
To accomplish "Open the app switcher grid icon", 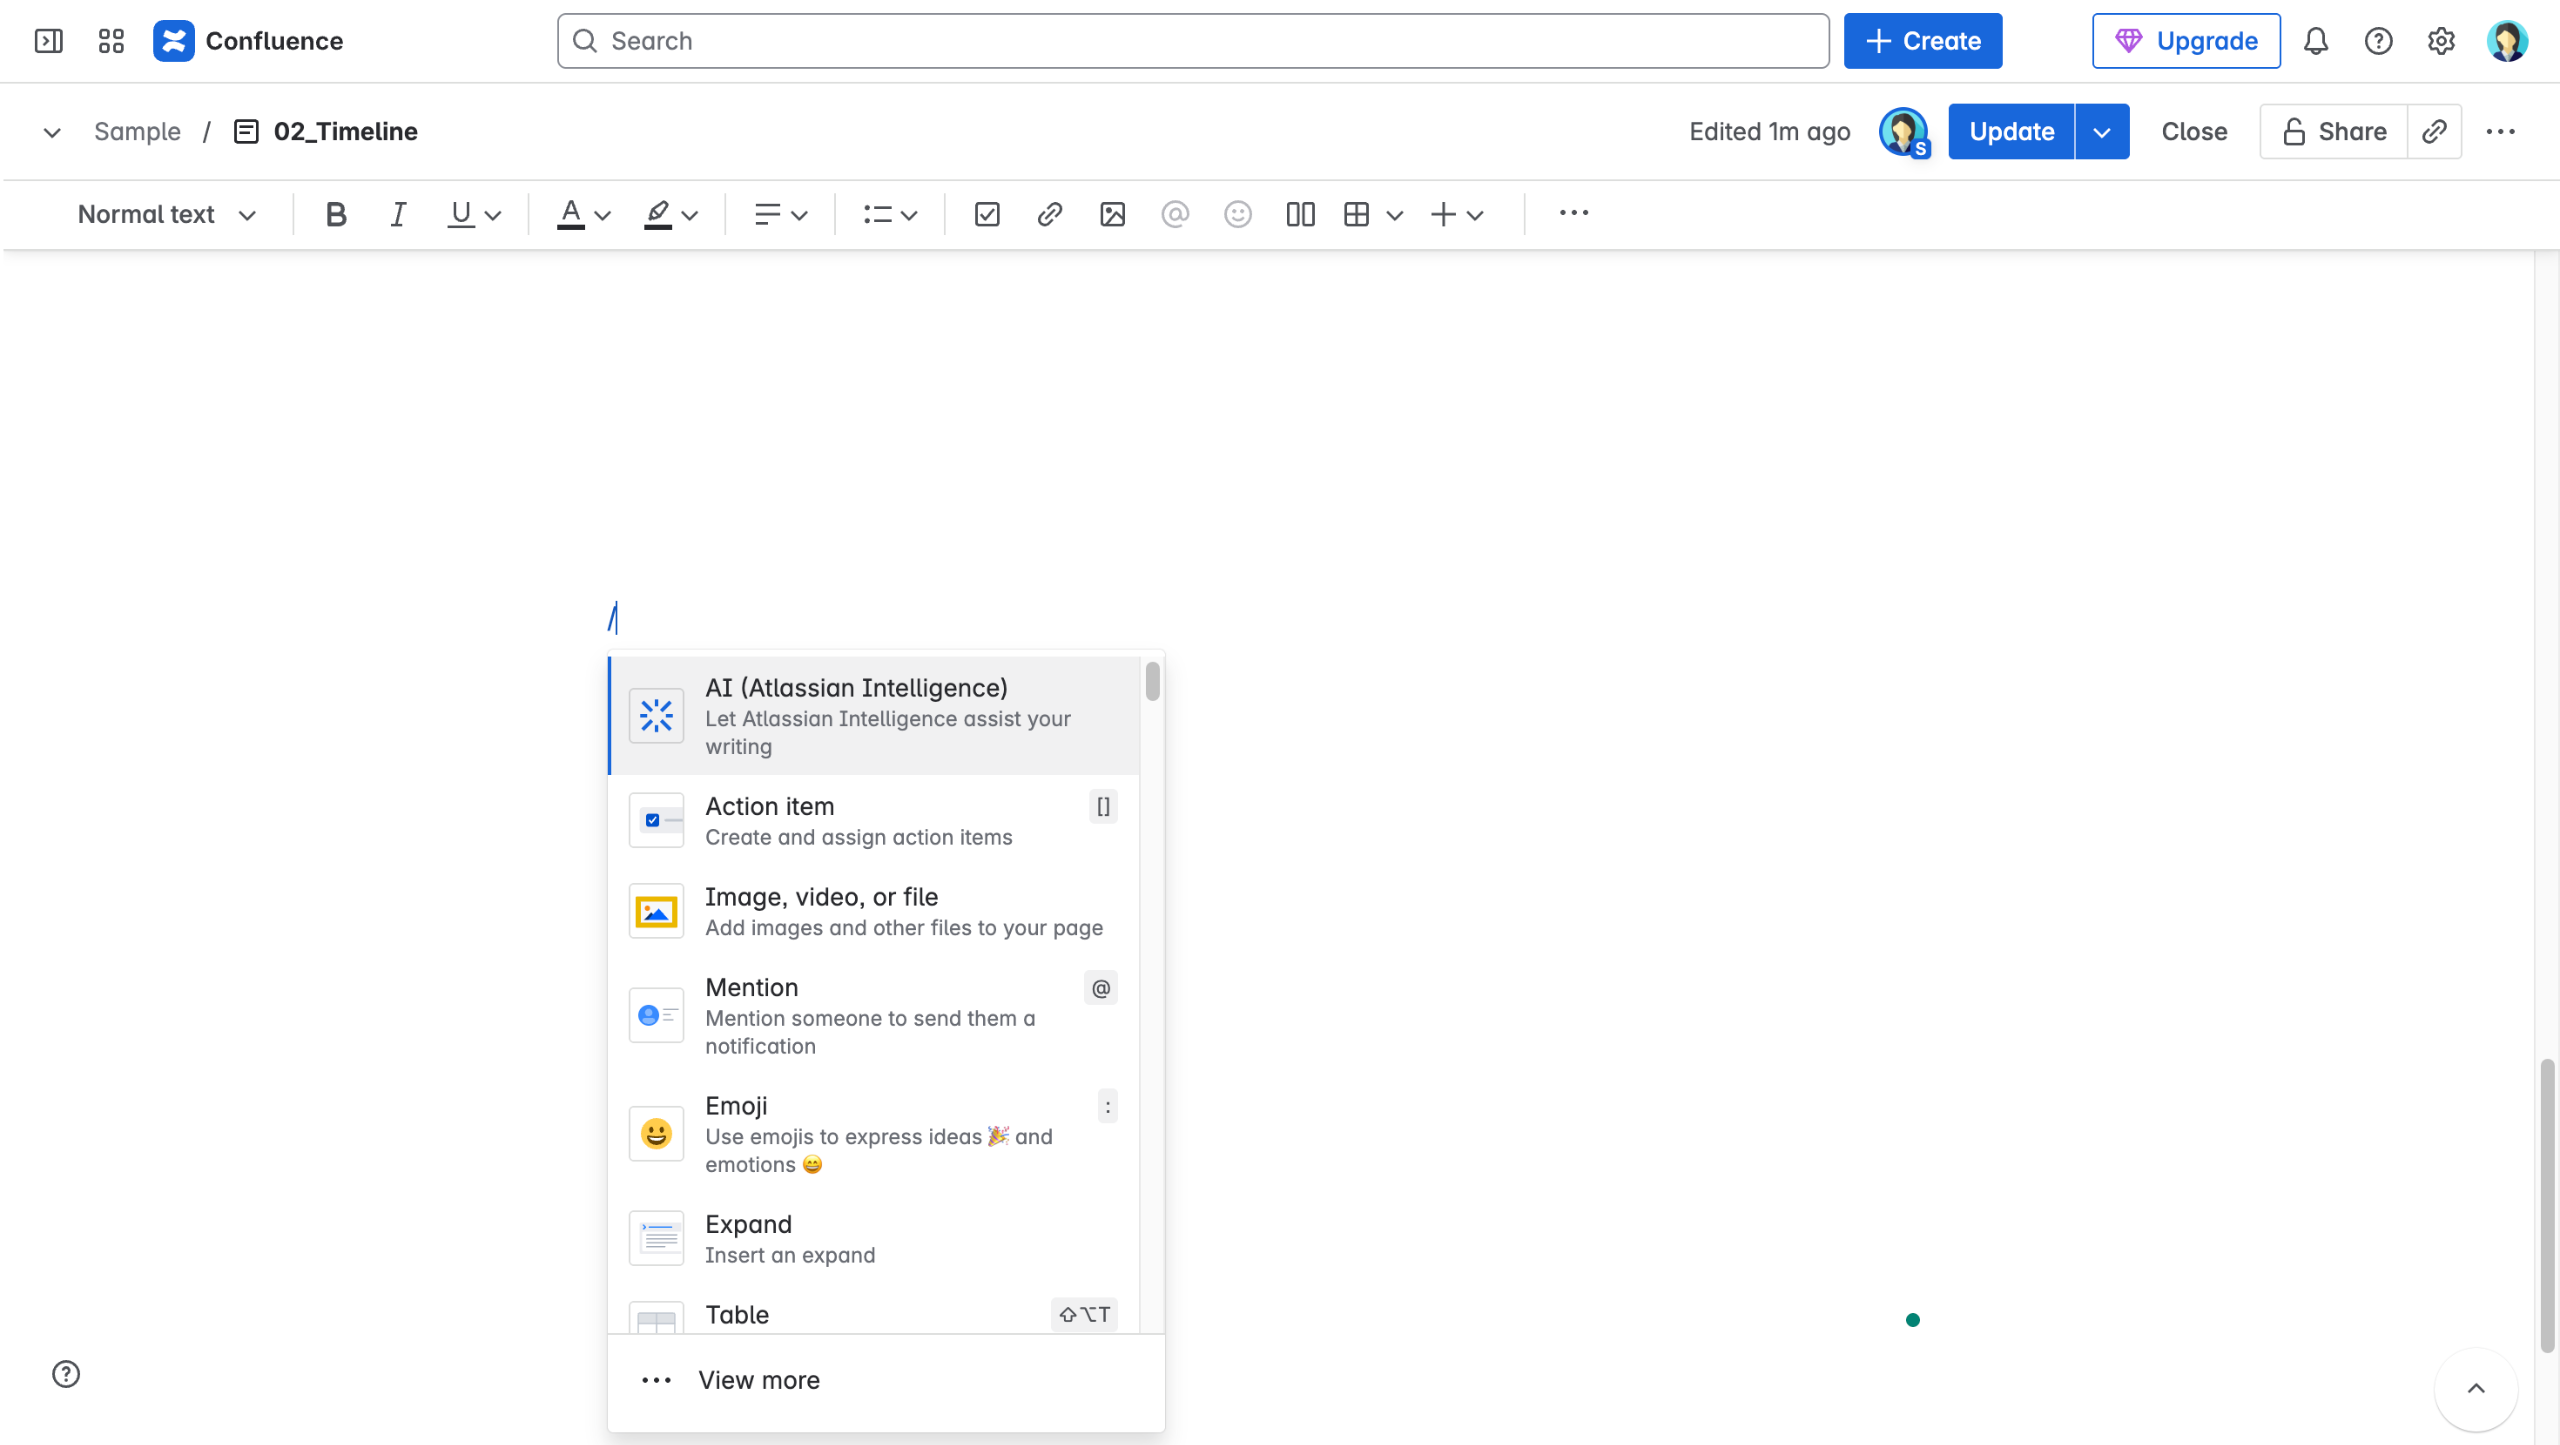I will tap(111, 41).
